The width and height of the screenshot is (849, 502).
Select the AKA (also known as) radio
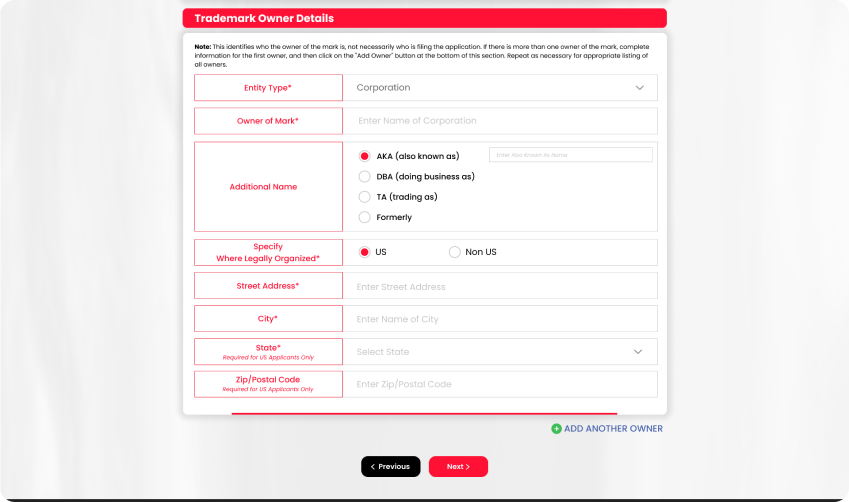tap(365, 156)
